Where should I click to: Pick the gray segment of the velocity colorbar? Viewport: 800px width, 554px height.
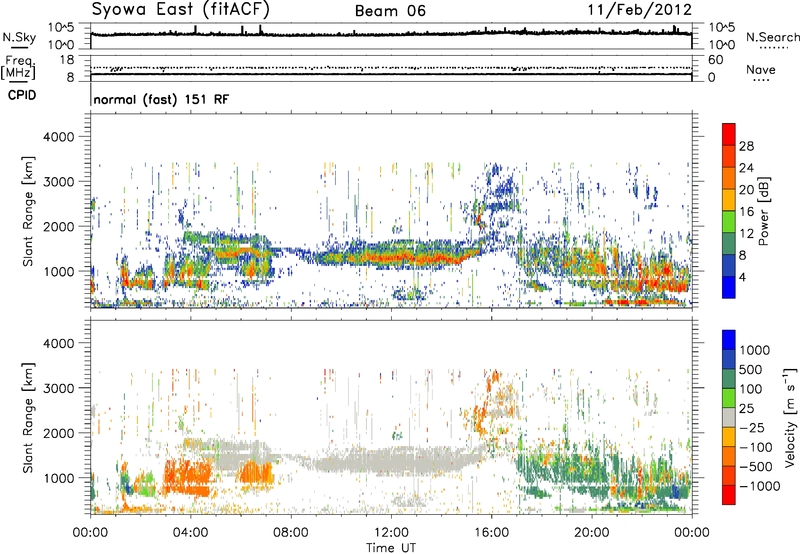[729, 417]
